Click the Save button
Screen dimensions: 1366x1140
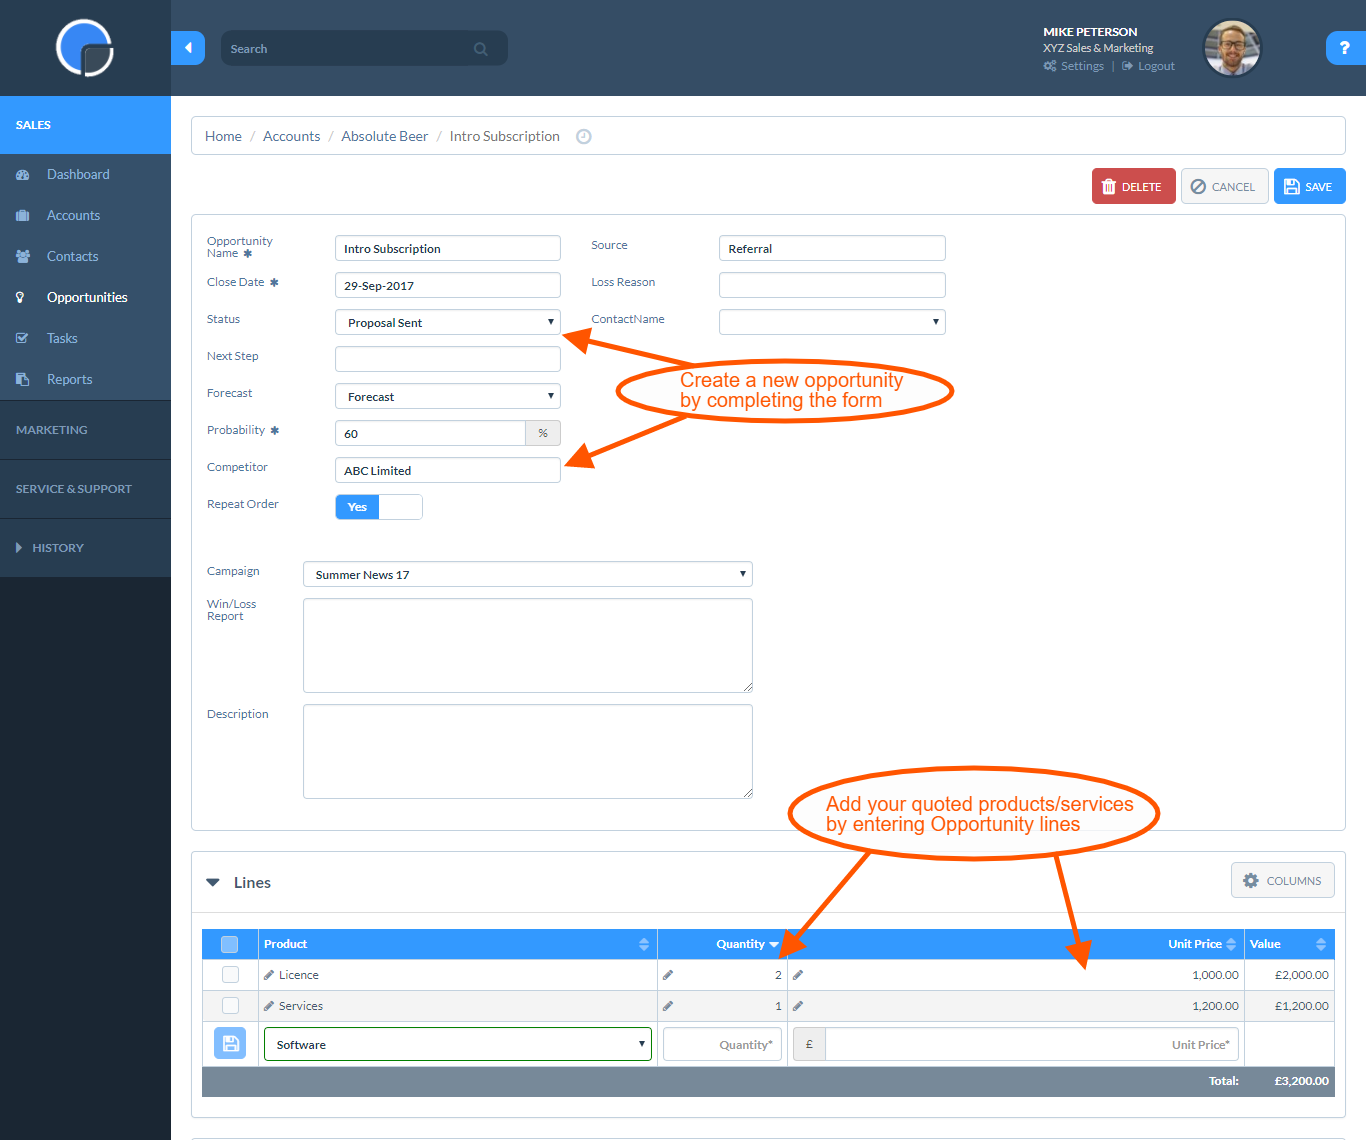click(1310, 186)
